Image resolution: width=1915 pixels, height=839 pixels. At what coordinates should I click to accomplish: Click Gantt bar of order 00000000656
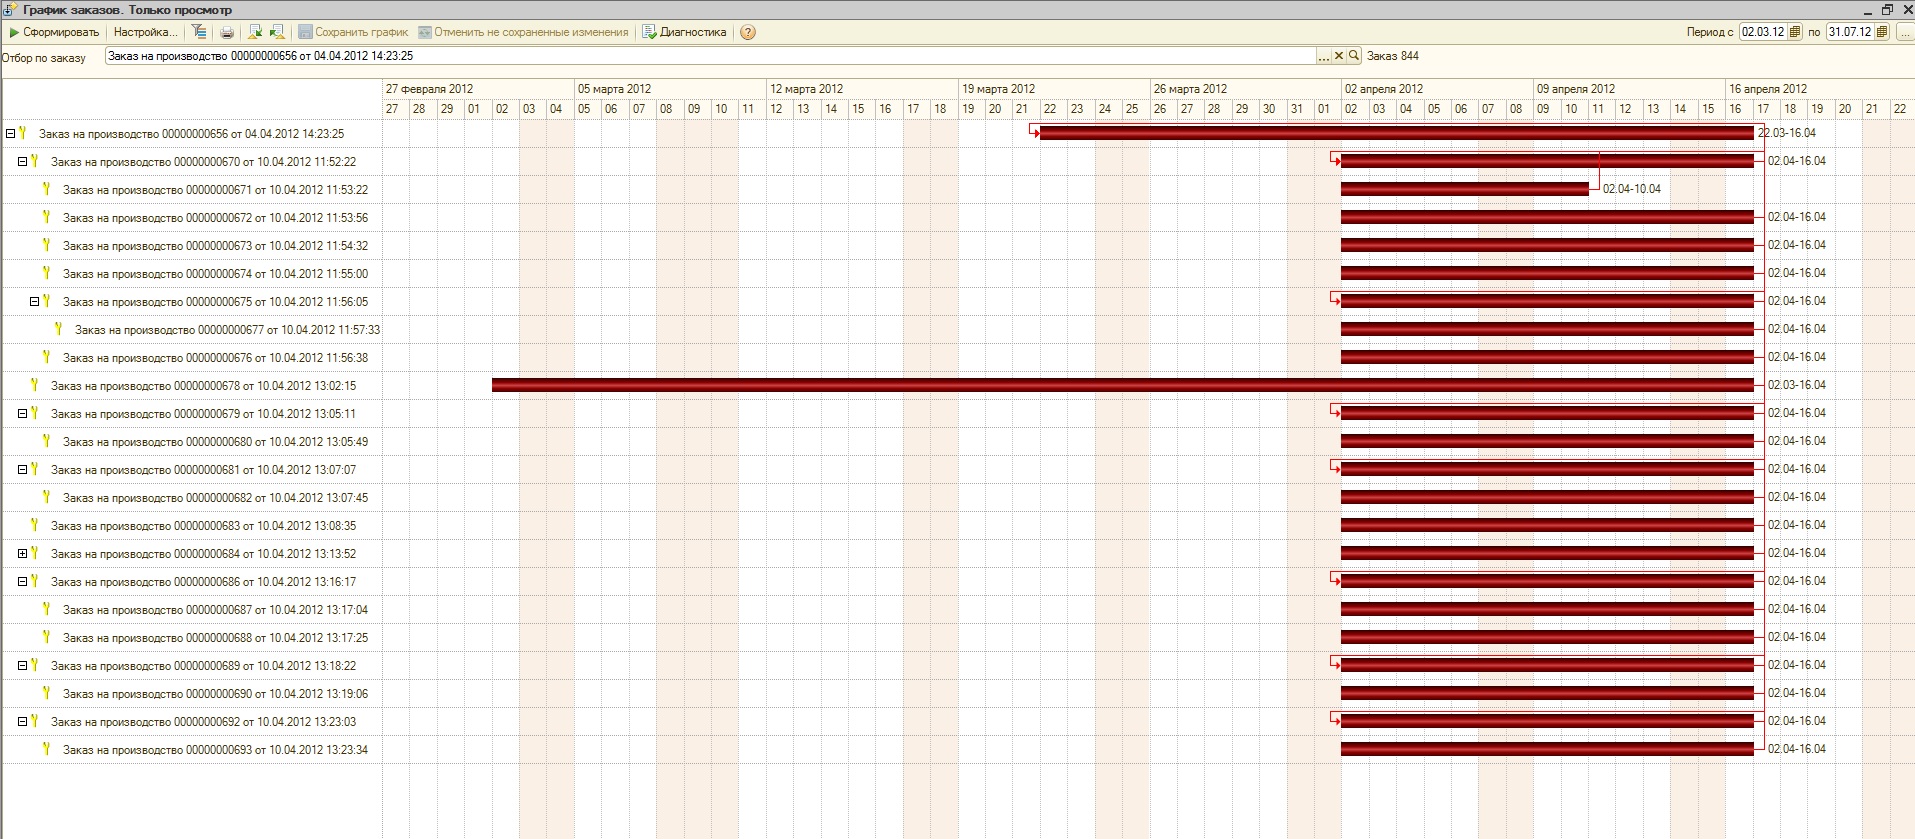coord(1396,133)
